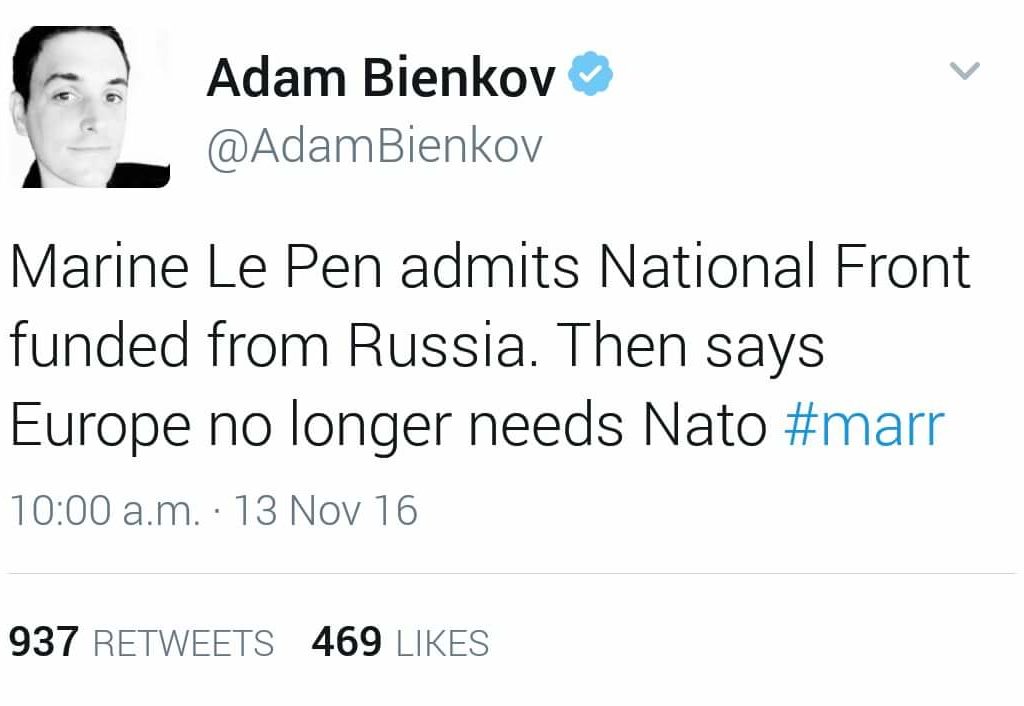
Task: Click the display name Adam Bienkov
Action: click(x=380, y=78)
